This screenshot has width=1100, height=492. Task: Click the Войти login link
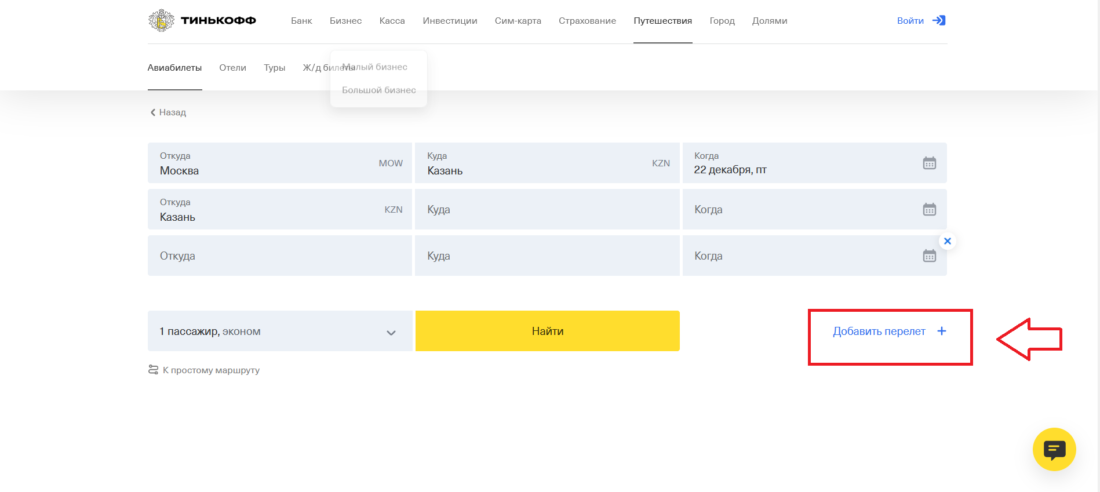click(910, 20)
